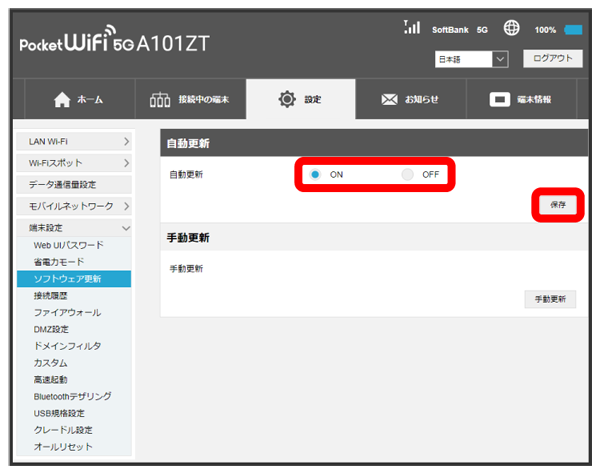The width and height of the screenshot is (600, 473).
Task: Click the device information icon
Action: (x=500, y=101)
